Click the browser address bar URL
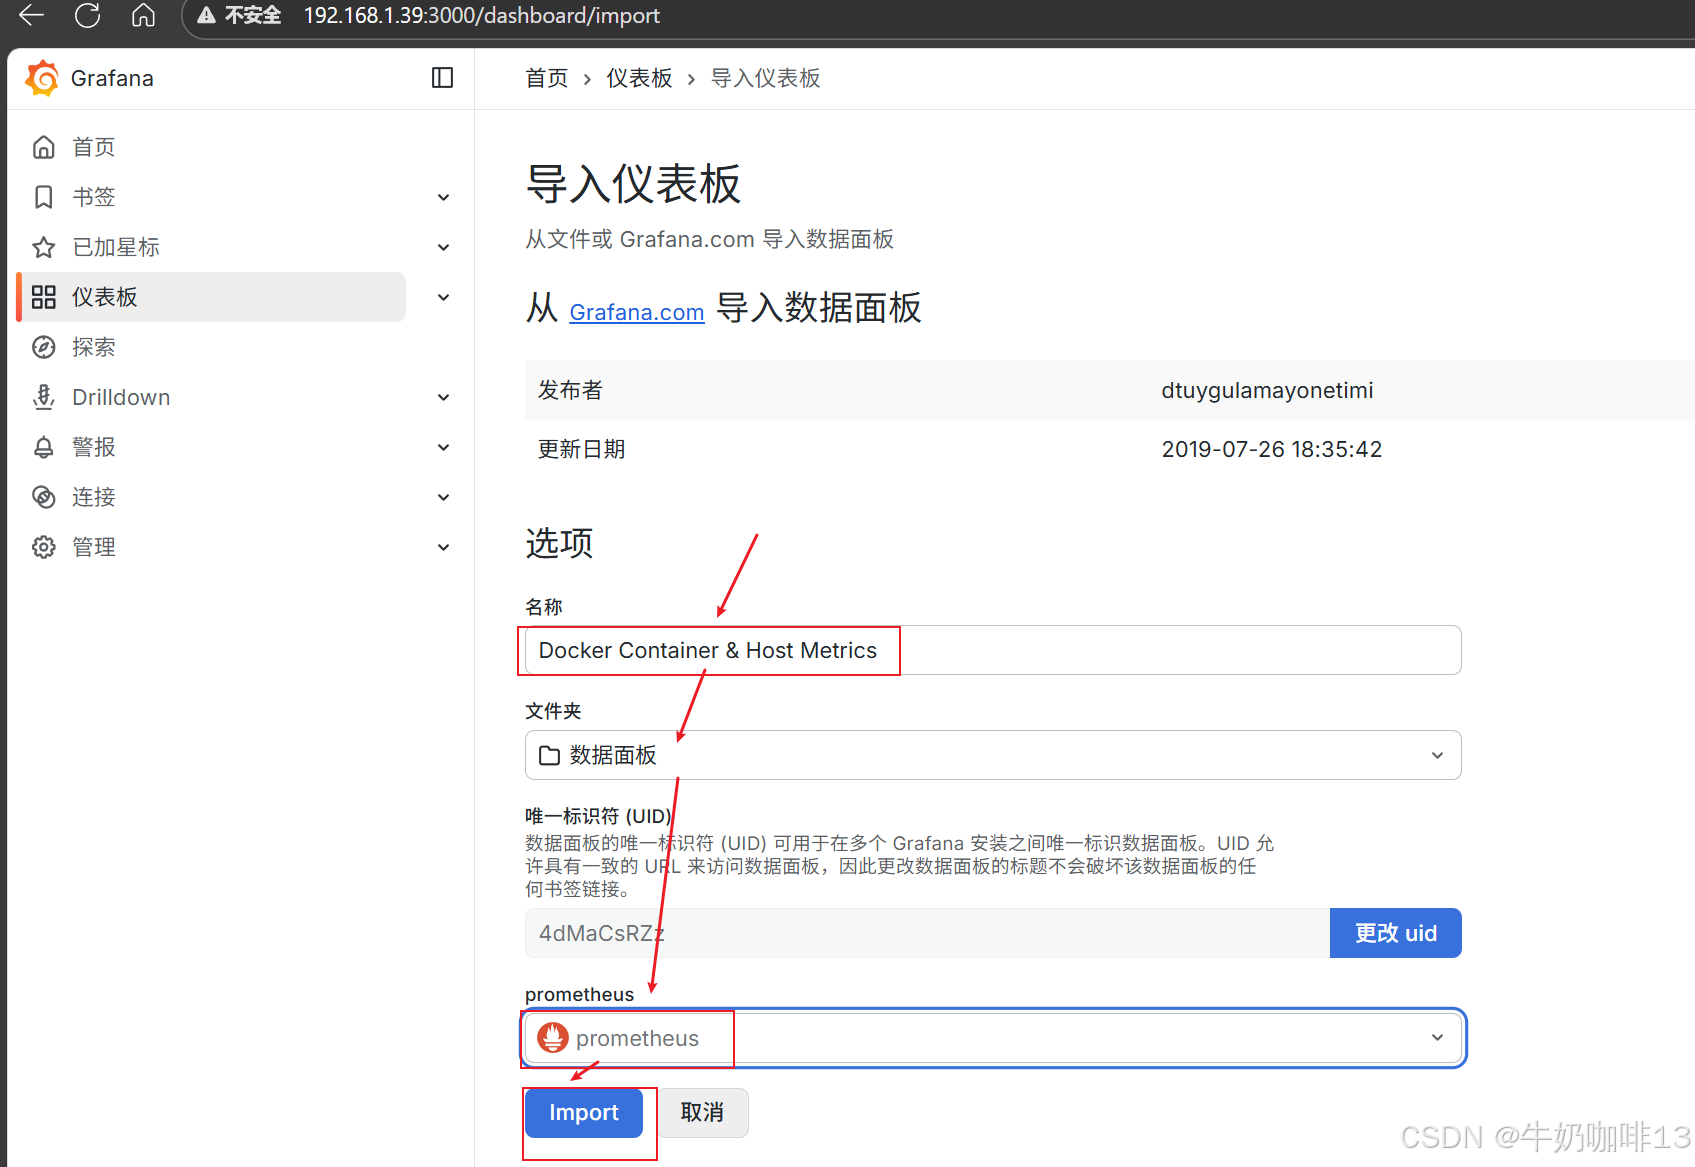1695x1167 pixels. (482, 16)
